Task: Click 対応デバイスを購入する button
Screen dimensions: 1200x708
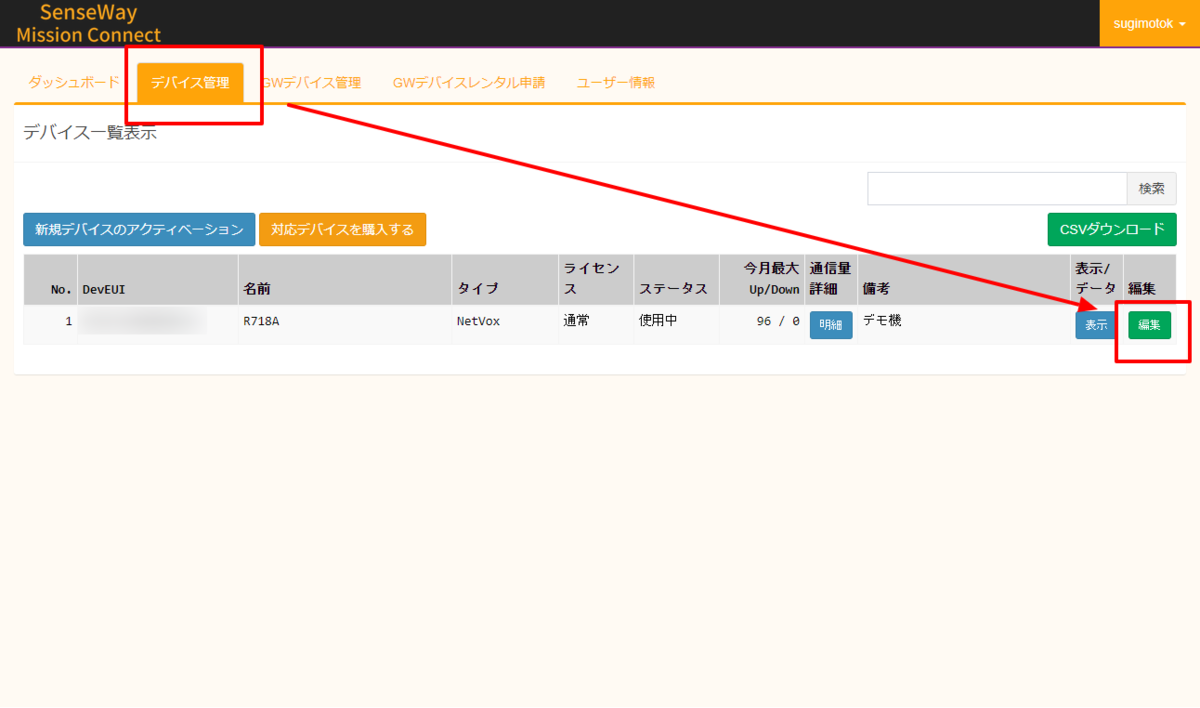Action: [343, 229]
